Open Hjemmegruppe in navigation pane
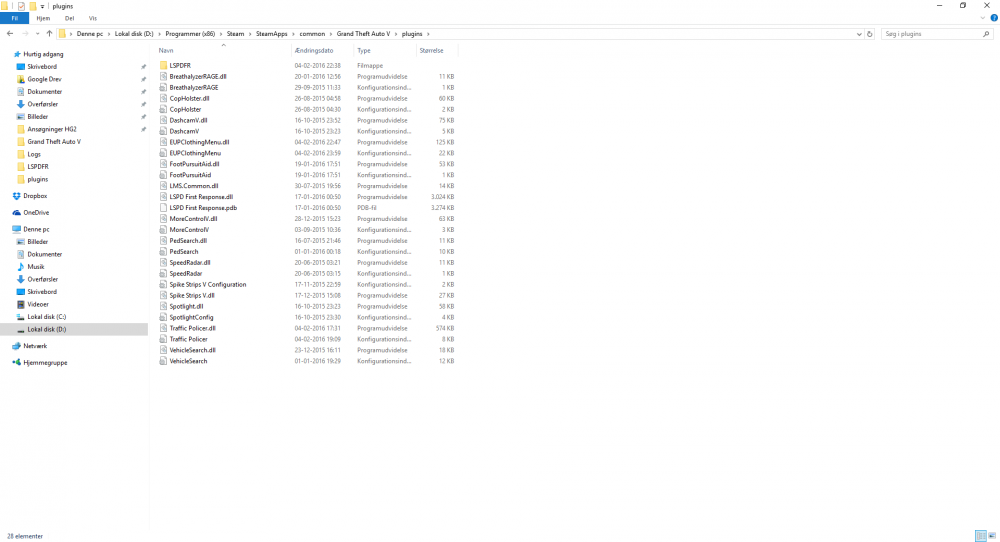Screen dimensions: 1000x542 [x=45, y=362]
